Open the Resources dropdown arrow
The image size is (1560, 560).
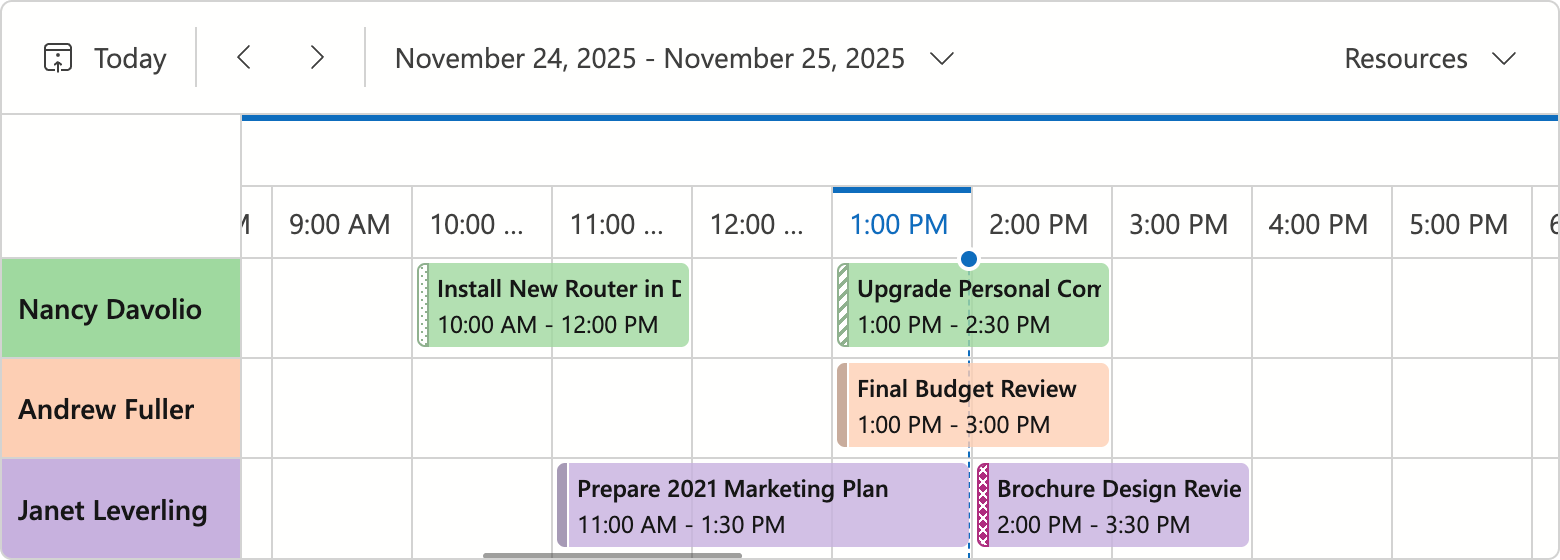tap(1504, 59)
